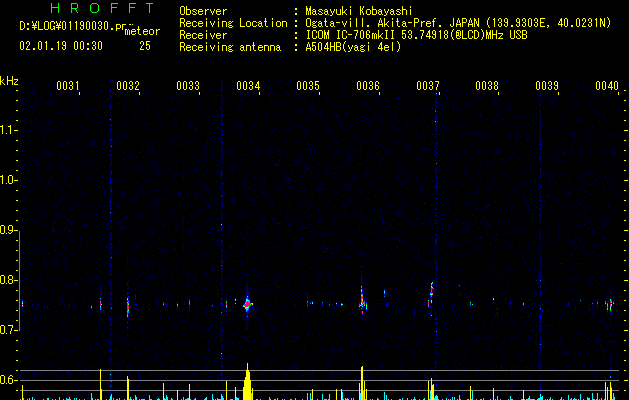Click the word meteor label
629x400 pixels.
(x=142, y=31)
